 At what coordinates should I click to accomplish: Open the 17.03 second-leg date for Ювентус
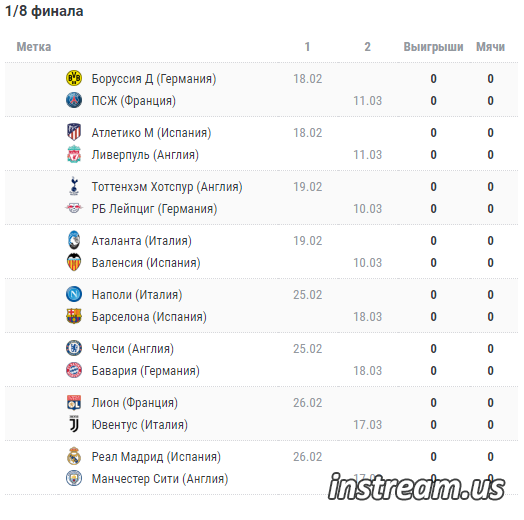click(x=367, y=425)
